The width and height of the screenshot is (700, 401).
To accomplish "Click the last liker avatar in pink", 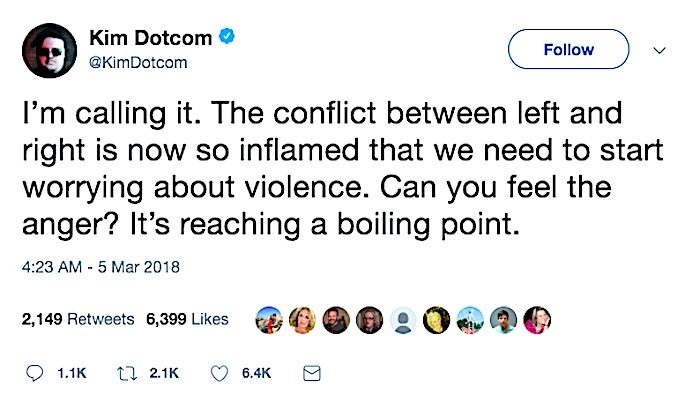I will tap(537, 320).
